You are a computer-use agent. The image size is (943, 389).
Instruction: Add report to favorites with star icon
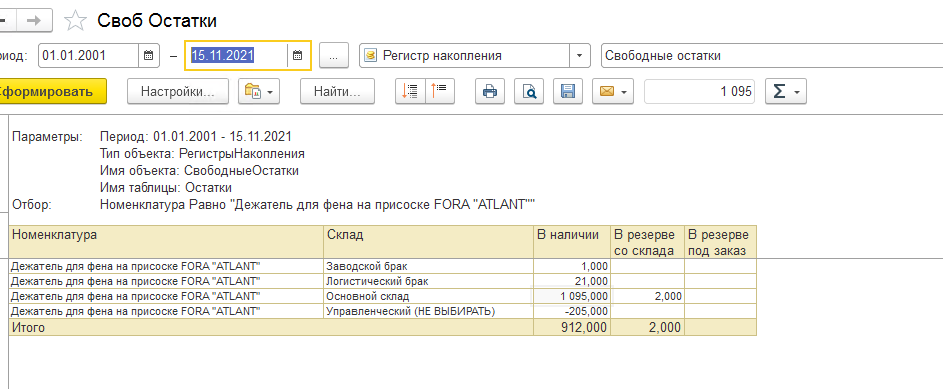click(x=75, y=21)
